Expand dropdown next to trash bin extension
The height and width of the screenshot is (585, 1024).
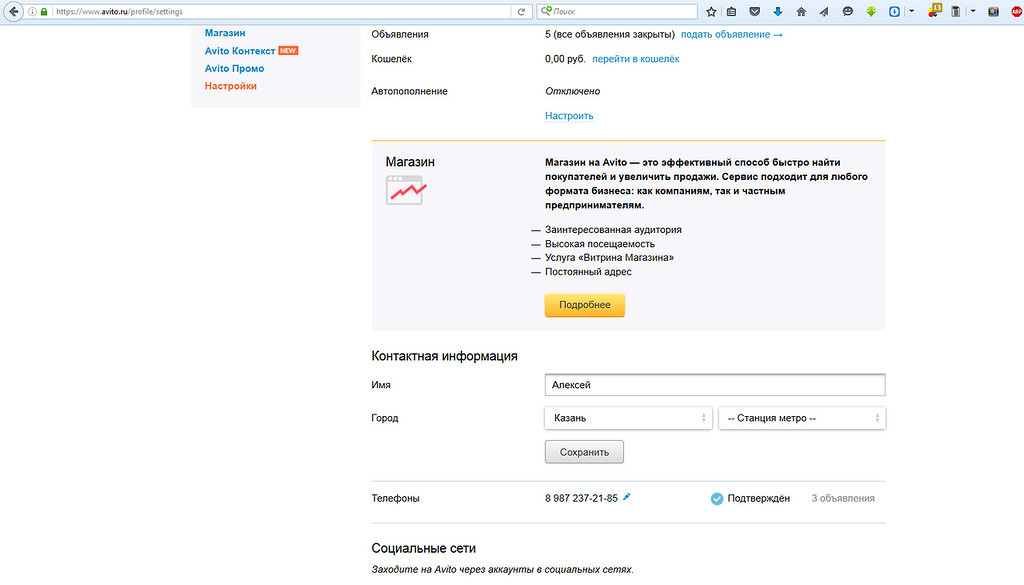tap(973, 11)
